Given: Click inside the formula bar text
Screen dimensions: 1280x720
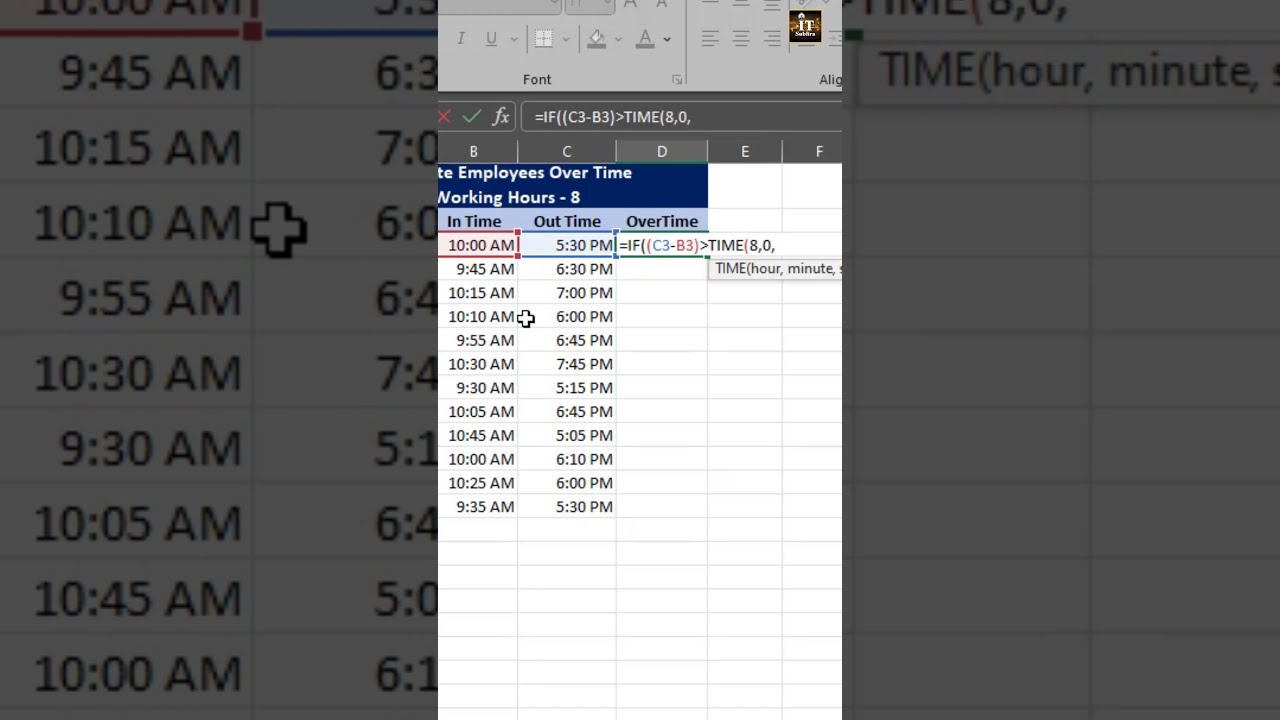Looking at the screenshot, I should [x=612, y=117].
